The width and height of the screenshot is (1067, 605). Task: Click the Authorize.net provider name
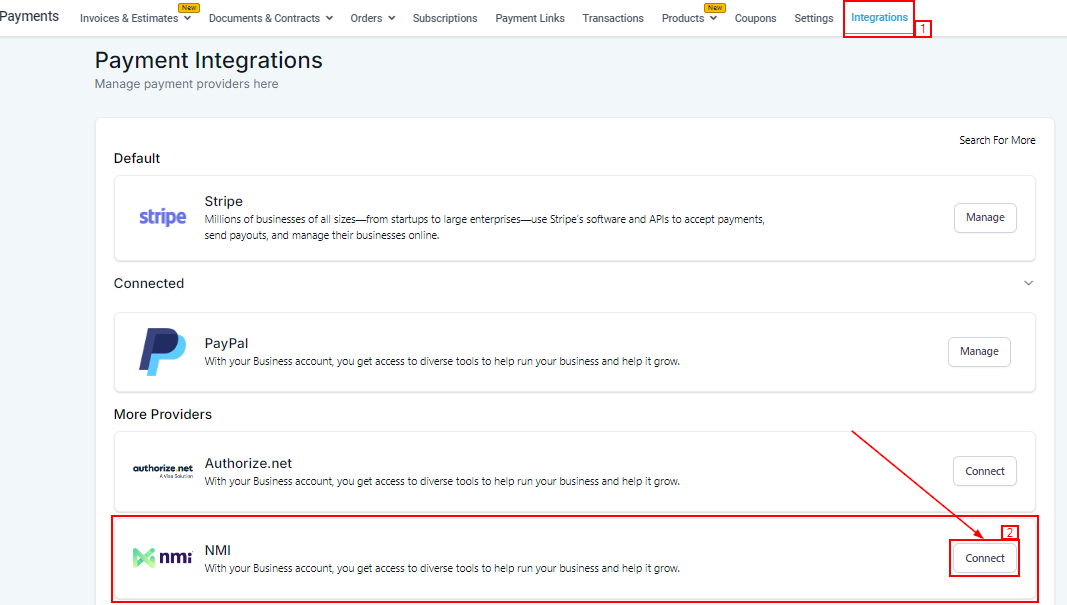pos(248,463)
